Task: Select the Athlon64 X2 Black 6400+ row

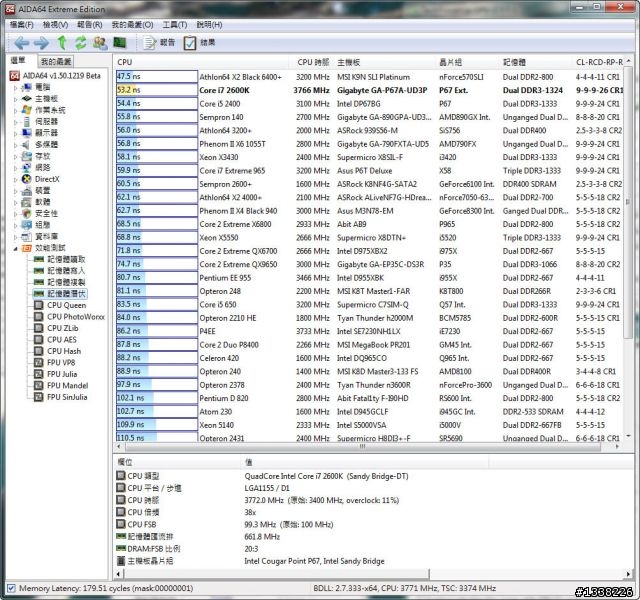Action: point(369,77)
